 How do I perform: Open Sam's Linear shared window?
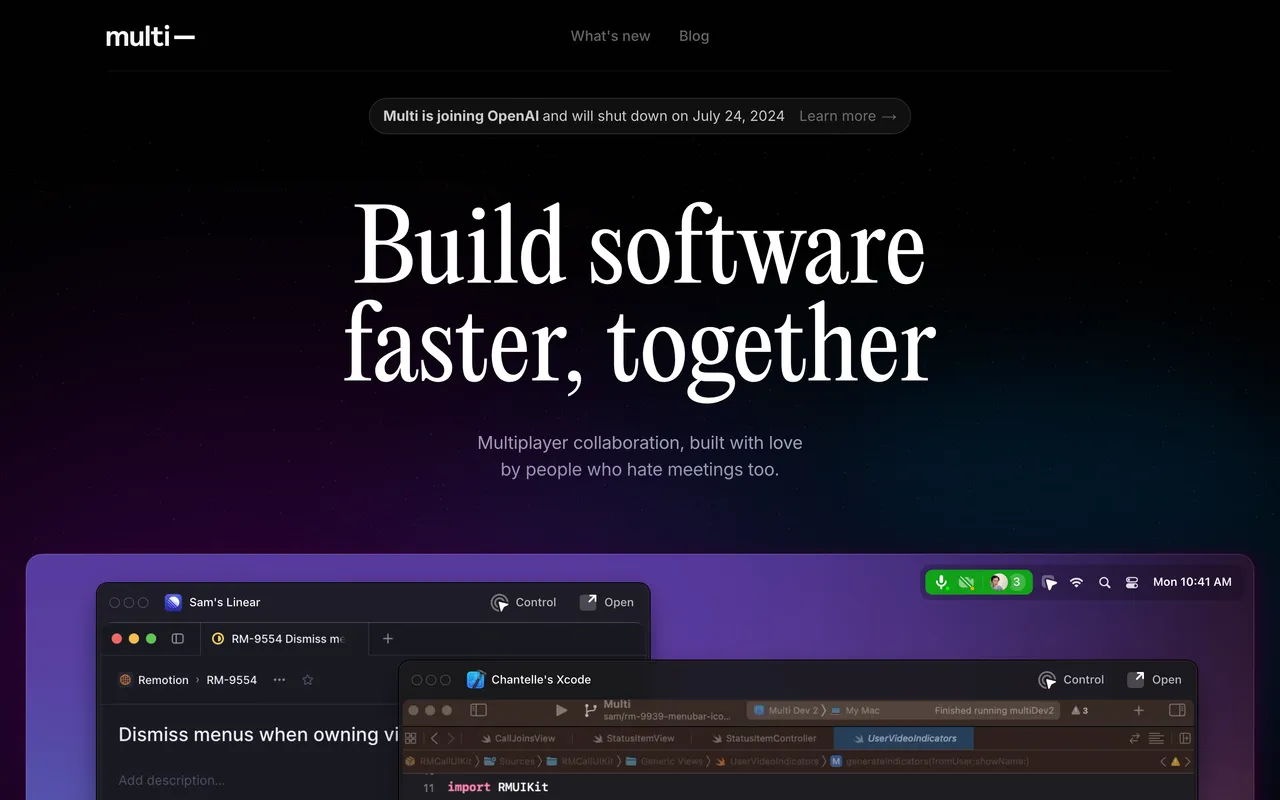tap(607, 602)
